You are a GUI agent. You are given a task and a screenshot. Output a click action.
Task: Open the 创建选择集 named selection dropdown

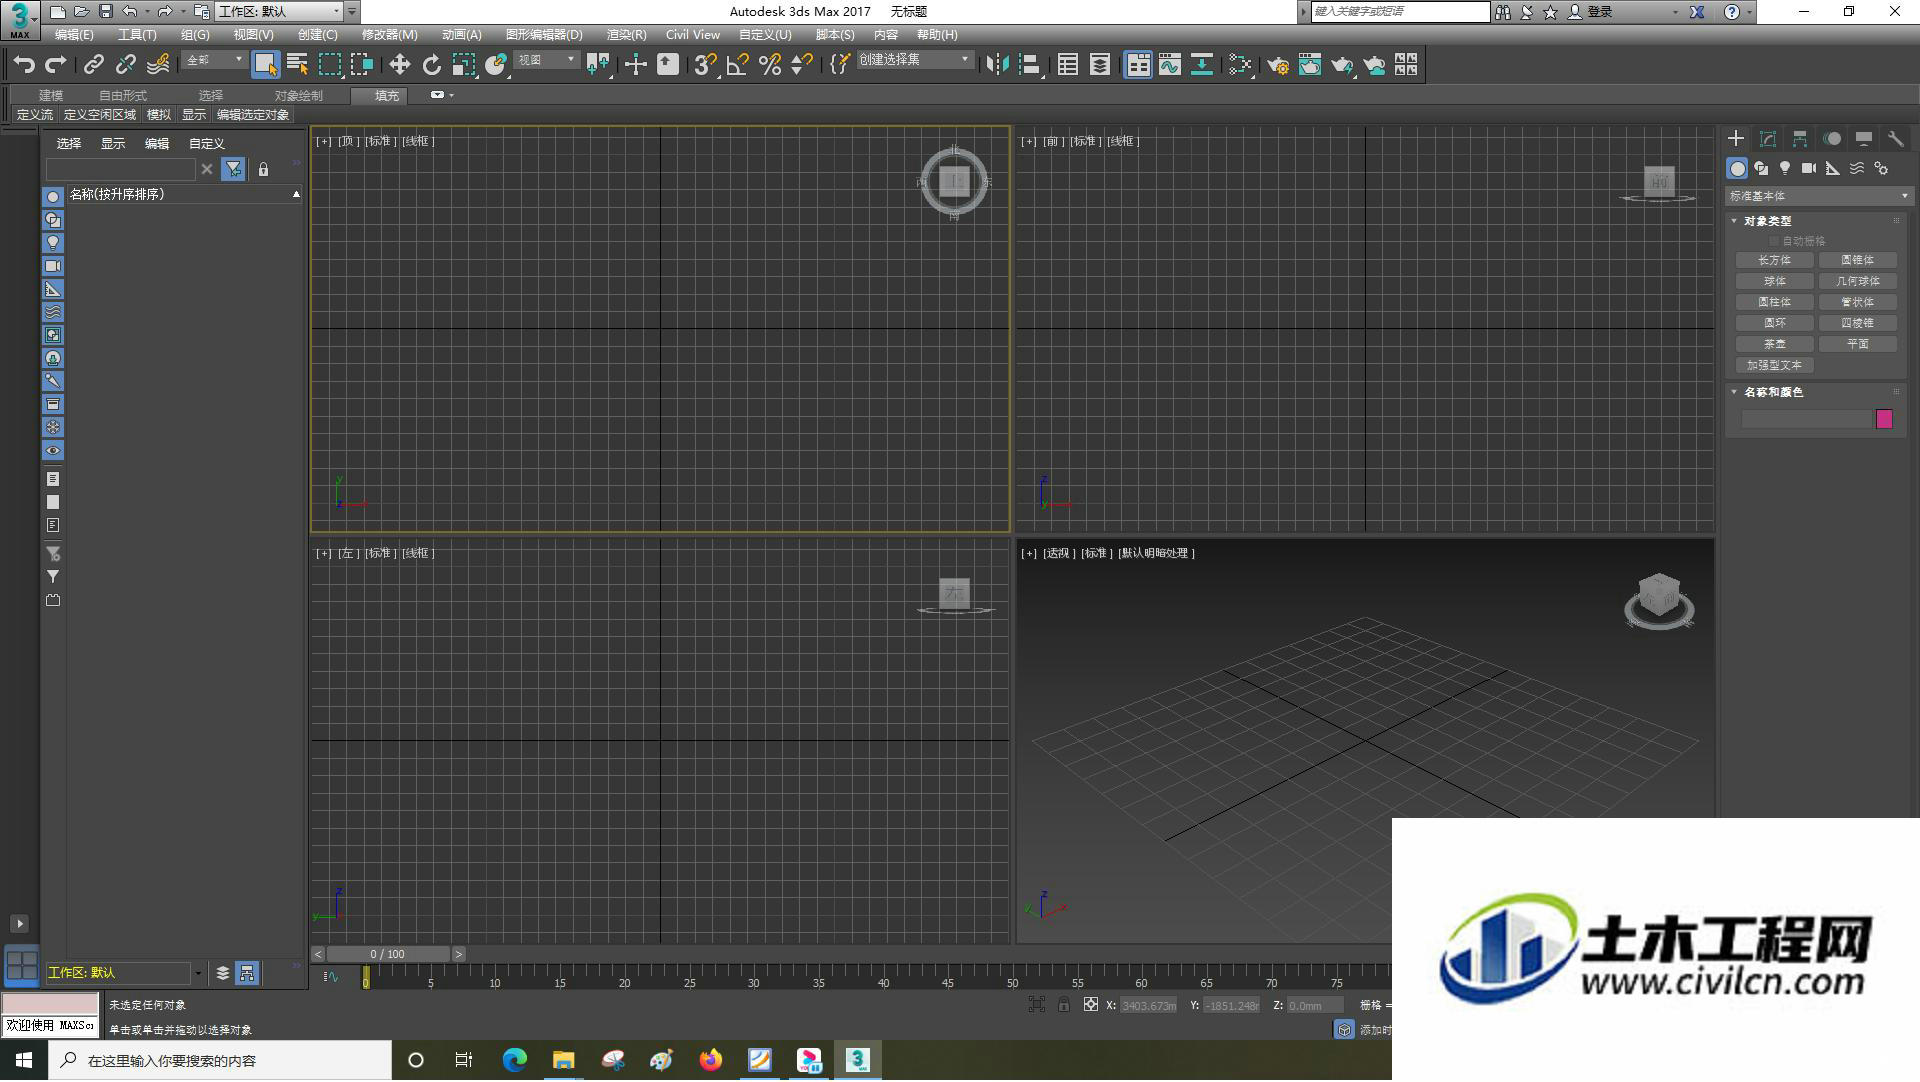[x=914, y=61]
